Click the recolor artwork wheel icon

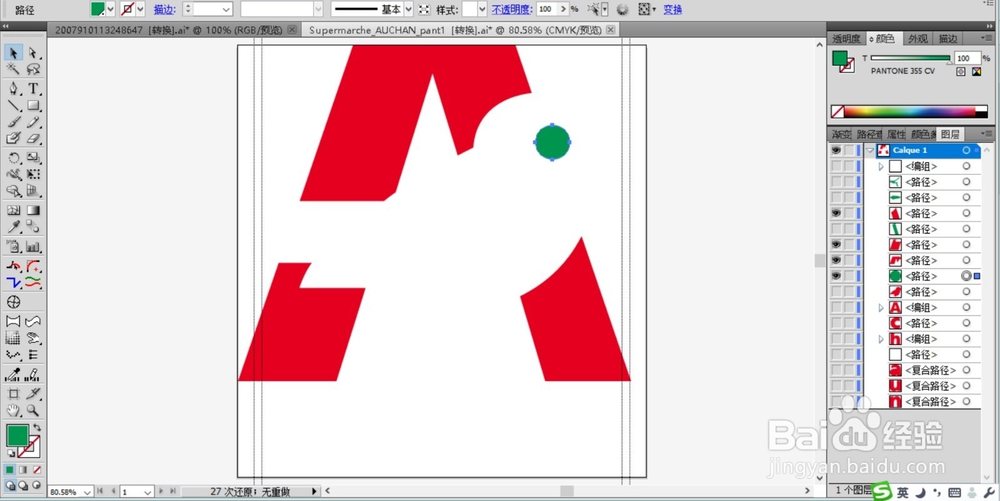pos(622,10)
